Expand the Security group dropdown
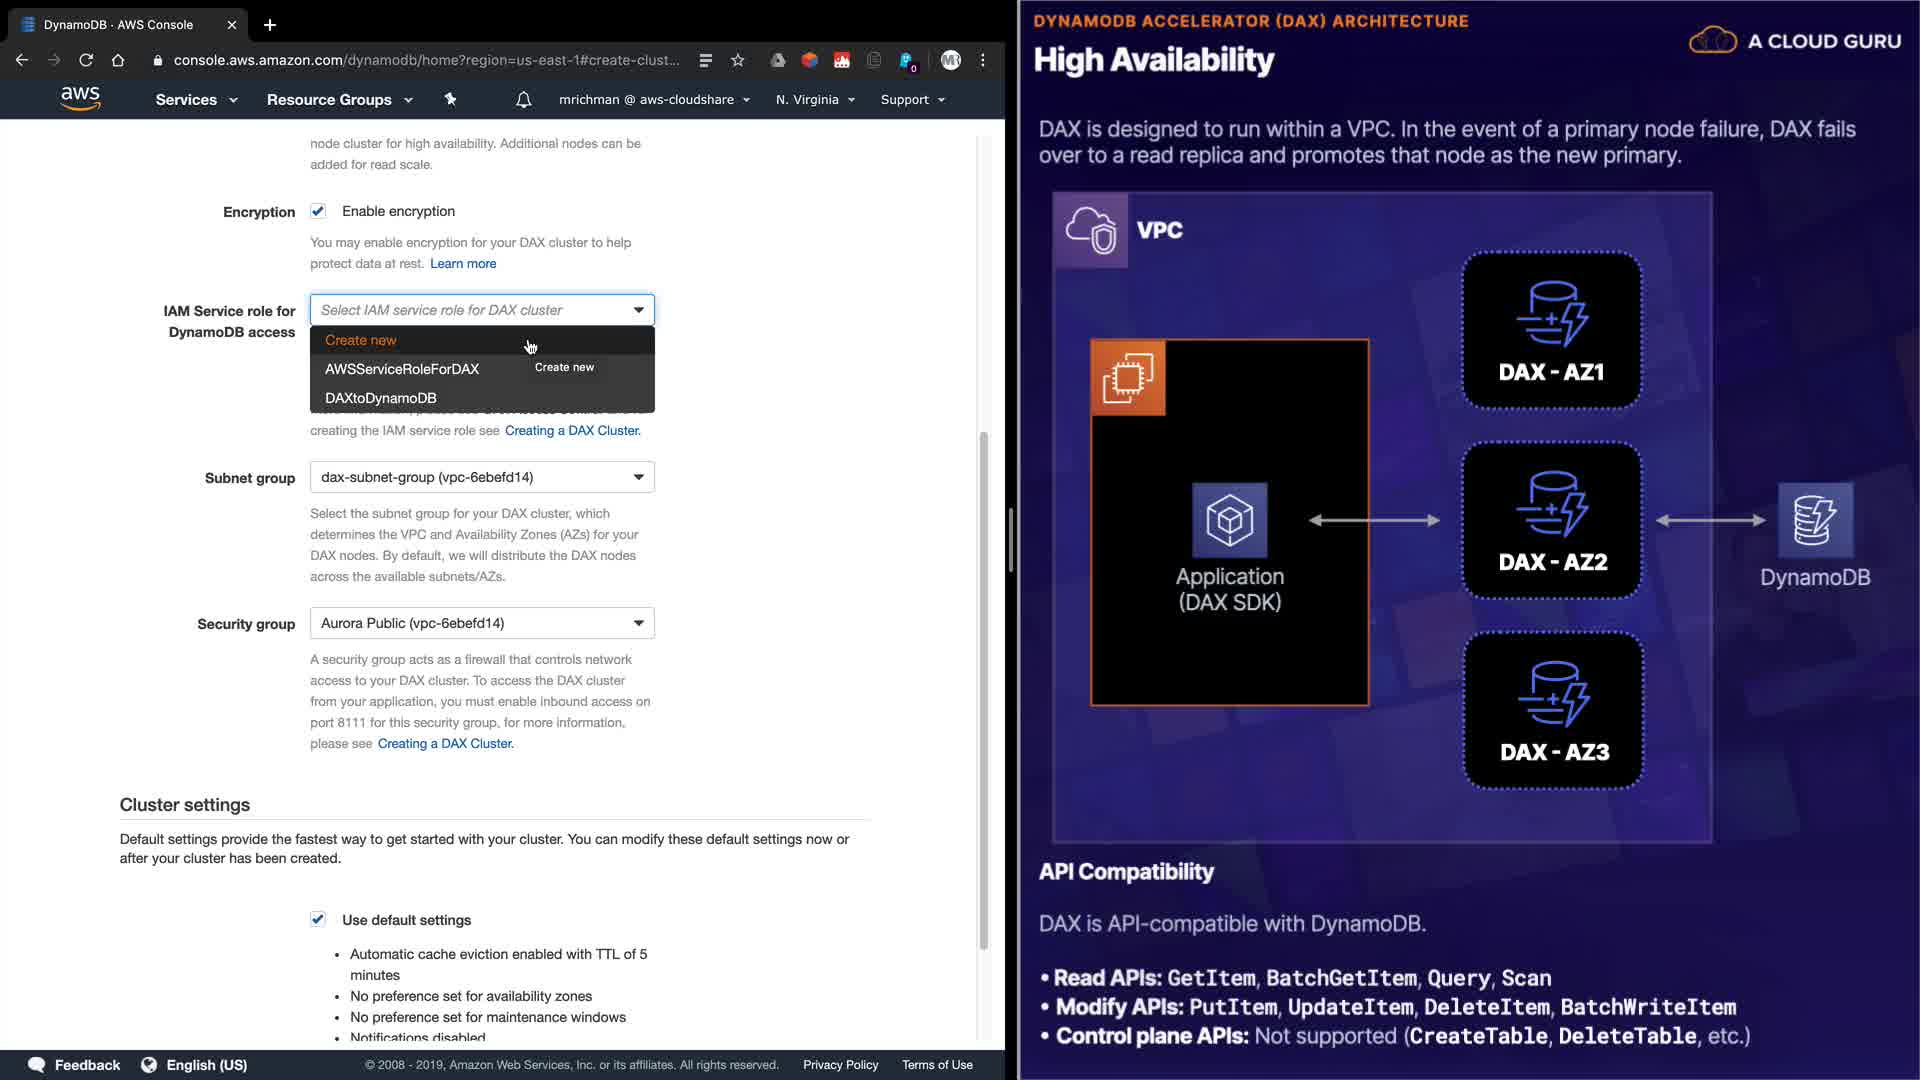The width and height of the screenshot is (1920, 1080). click(x=482, y=623)
